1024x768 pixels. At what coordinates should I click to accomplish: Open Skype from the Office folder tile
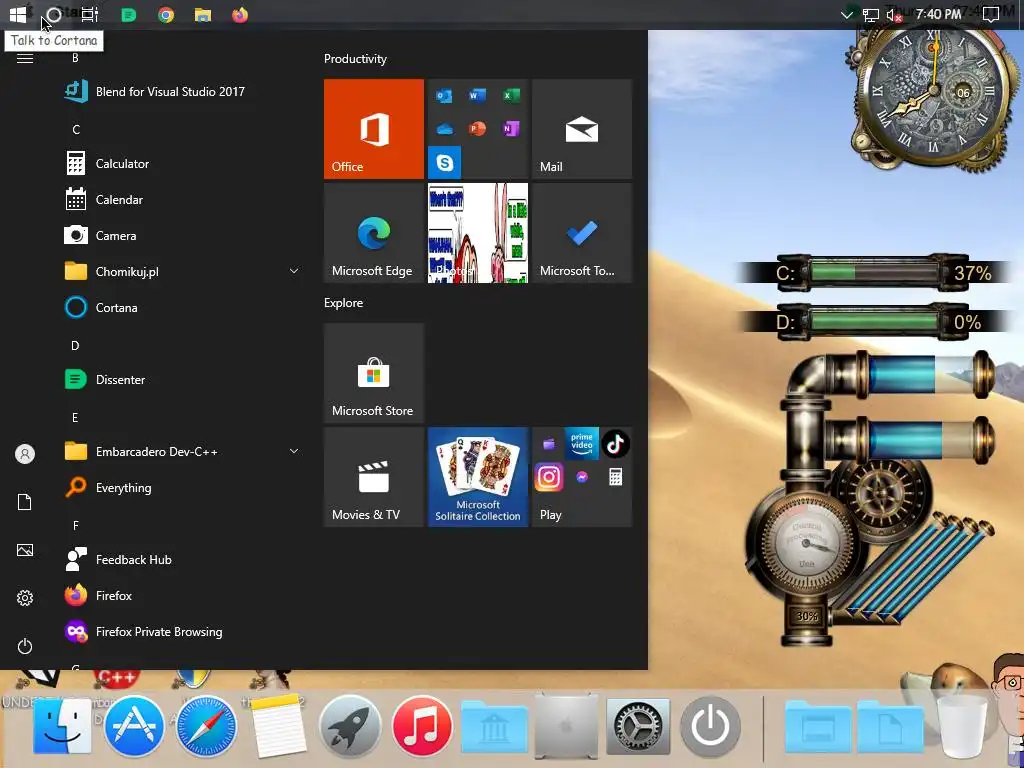pos(444,162)
